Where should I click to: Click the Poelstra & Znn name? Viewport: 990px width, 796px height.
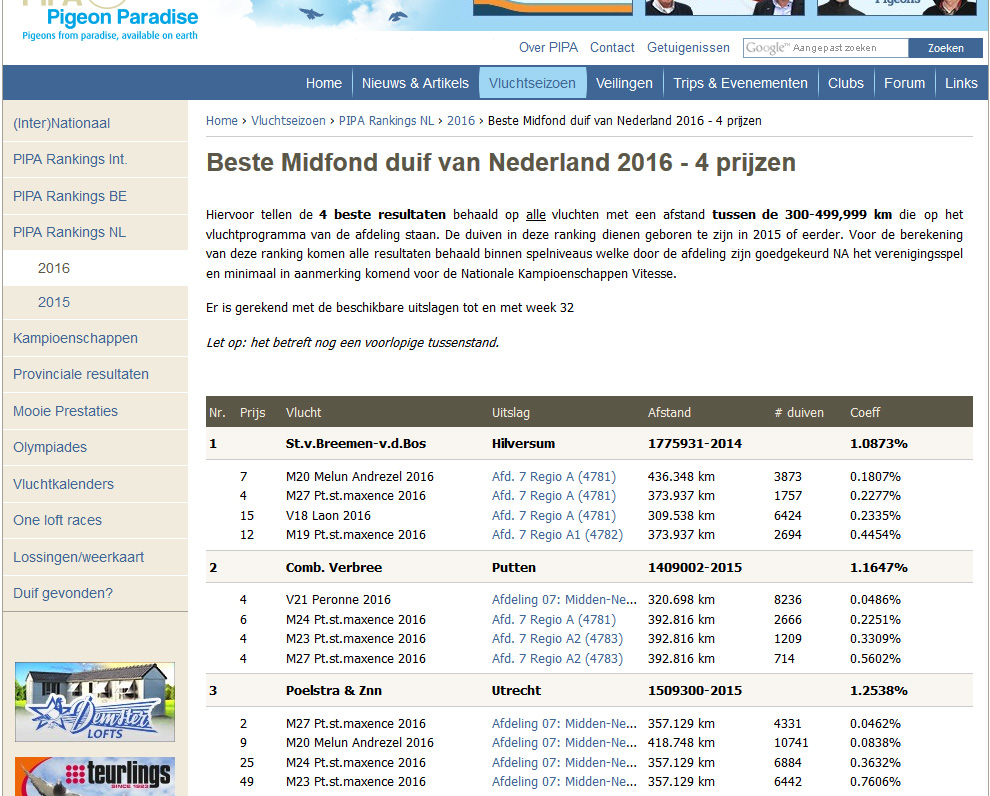point(333,691)
